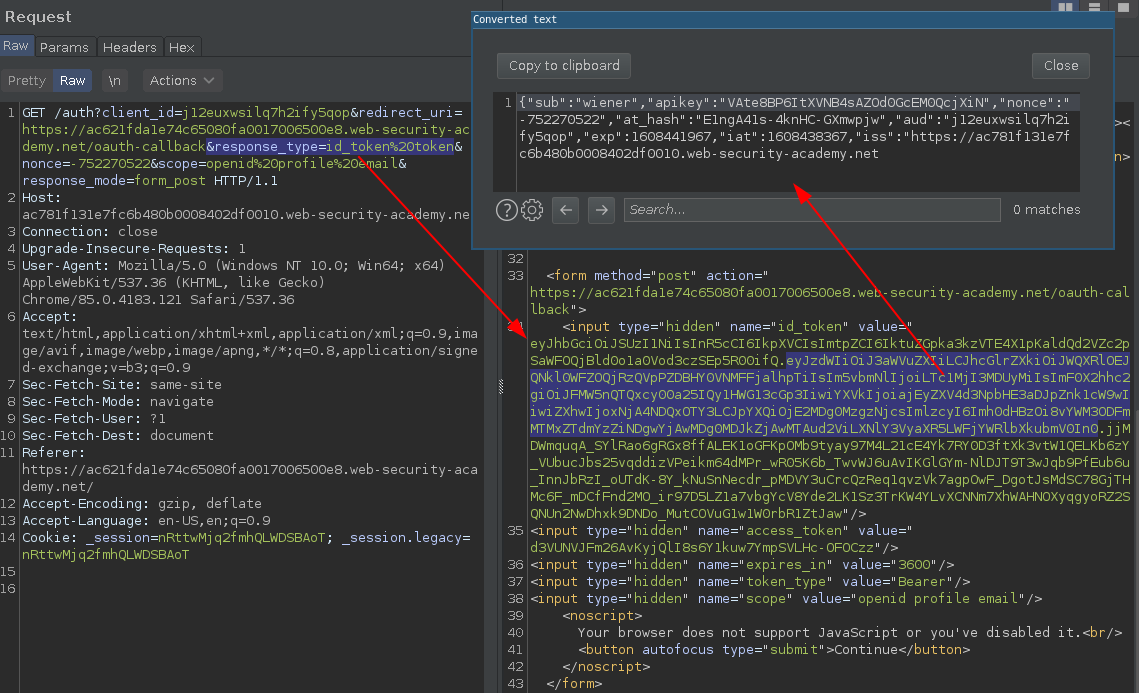Click the "Sec-Fetch-Dest: document" header

click(x=118, y=436)
